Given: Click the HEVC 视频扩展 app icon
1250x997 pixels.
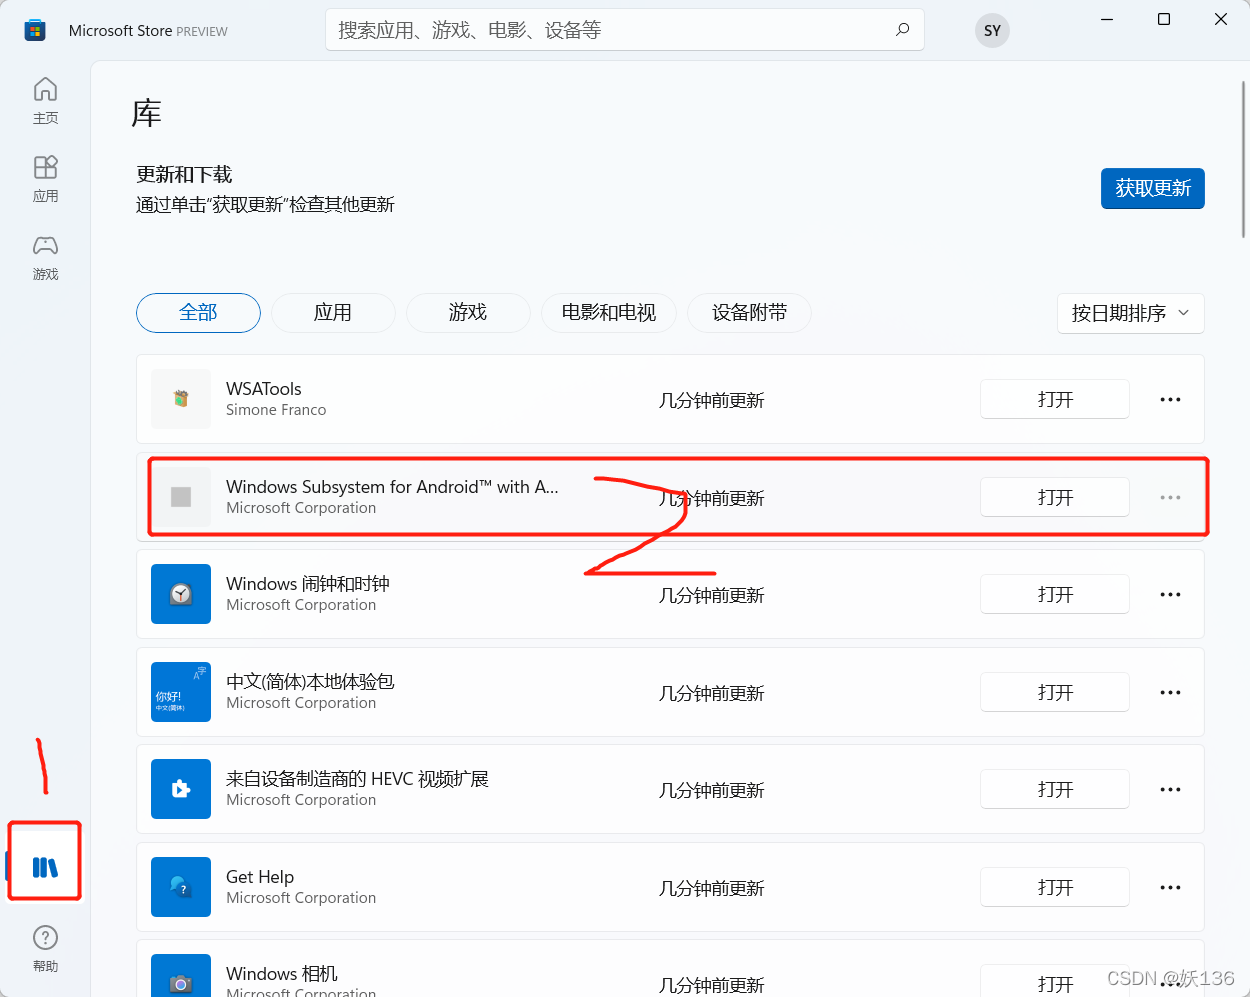Looking at the screenshot, I should pos(181,789).
